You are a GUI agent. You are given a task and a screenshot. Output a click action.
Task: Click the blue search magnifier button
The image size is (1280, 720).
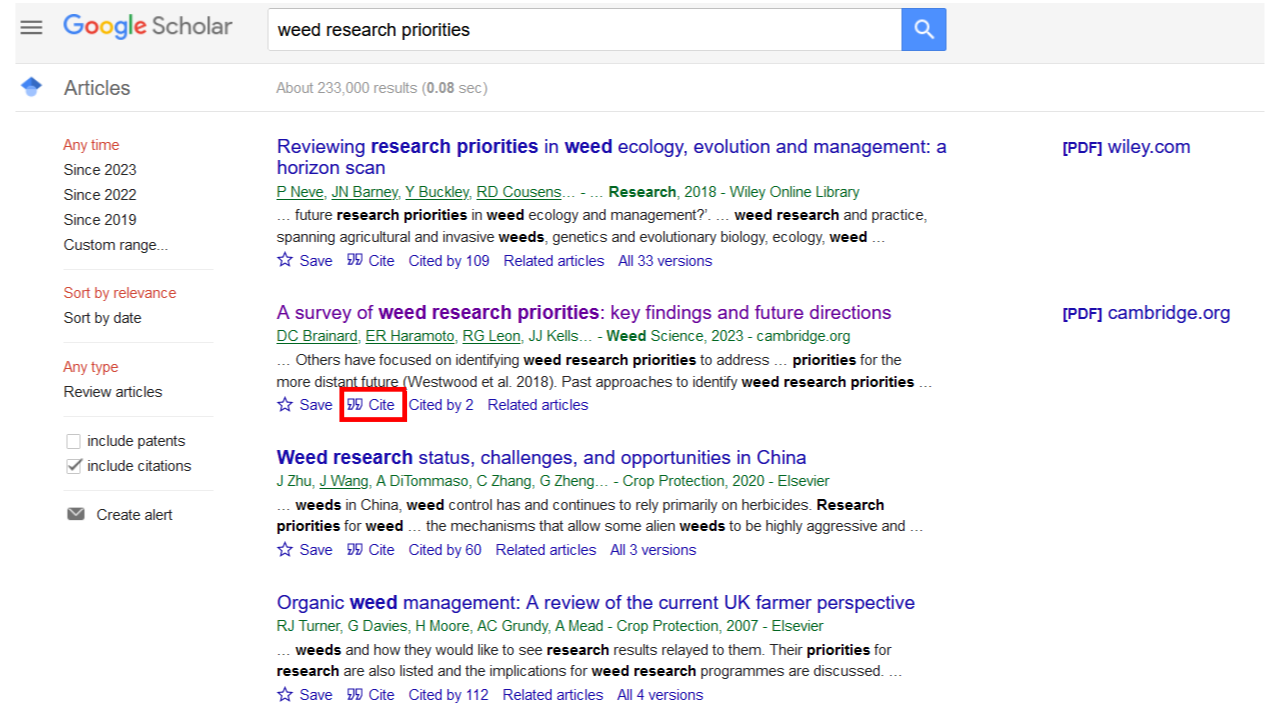[x=923, y=30]
